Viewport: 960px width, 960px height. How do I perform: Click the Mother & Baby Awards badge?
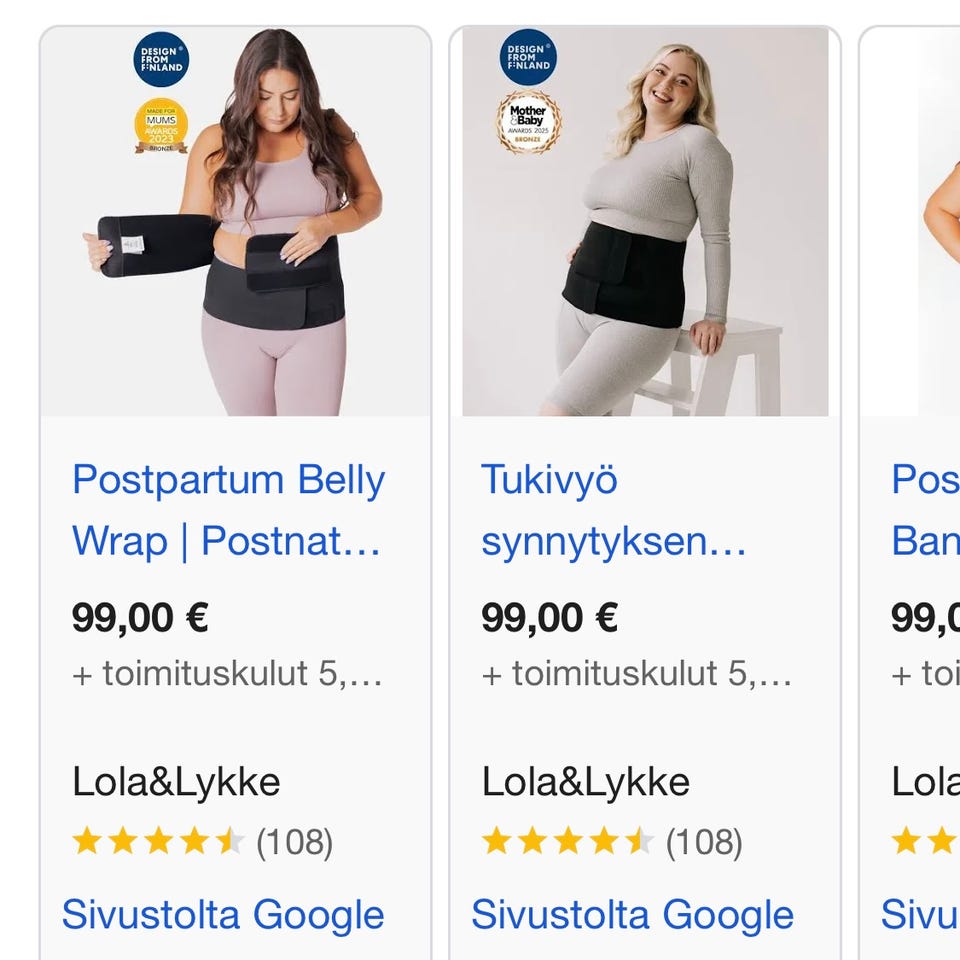(x=529, y=122)
